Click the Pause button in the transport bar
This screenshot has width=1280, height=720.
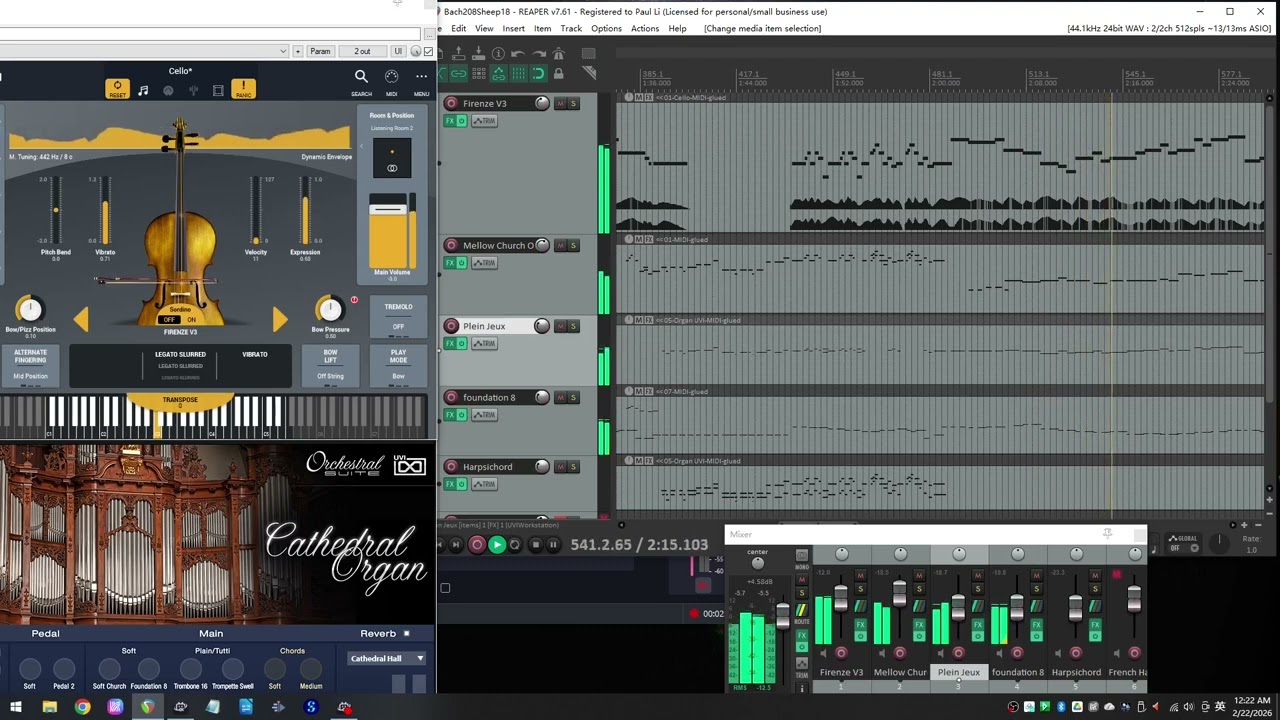click(553, 545)
